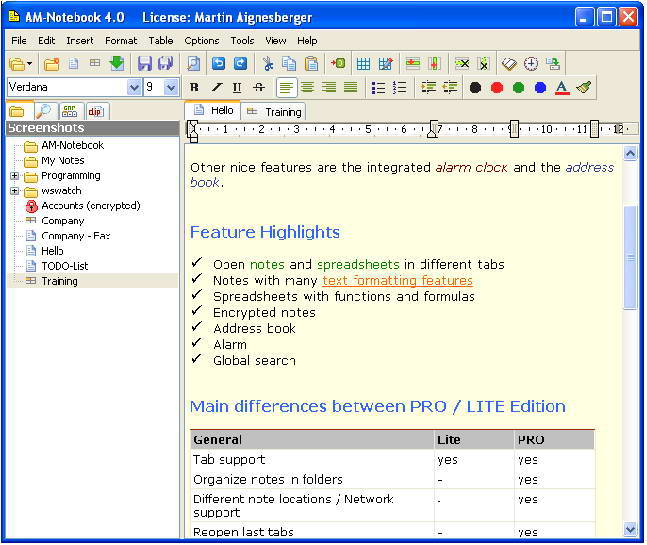647x545 pixels.
Task: Open the Table menu
Action: click(x=161, y=40)
